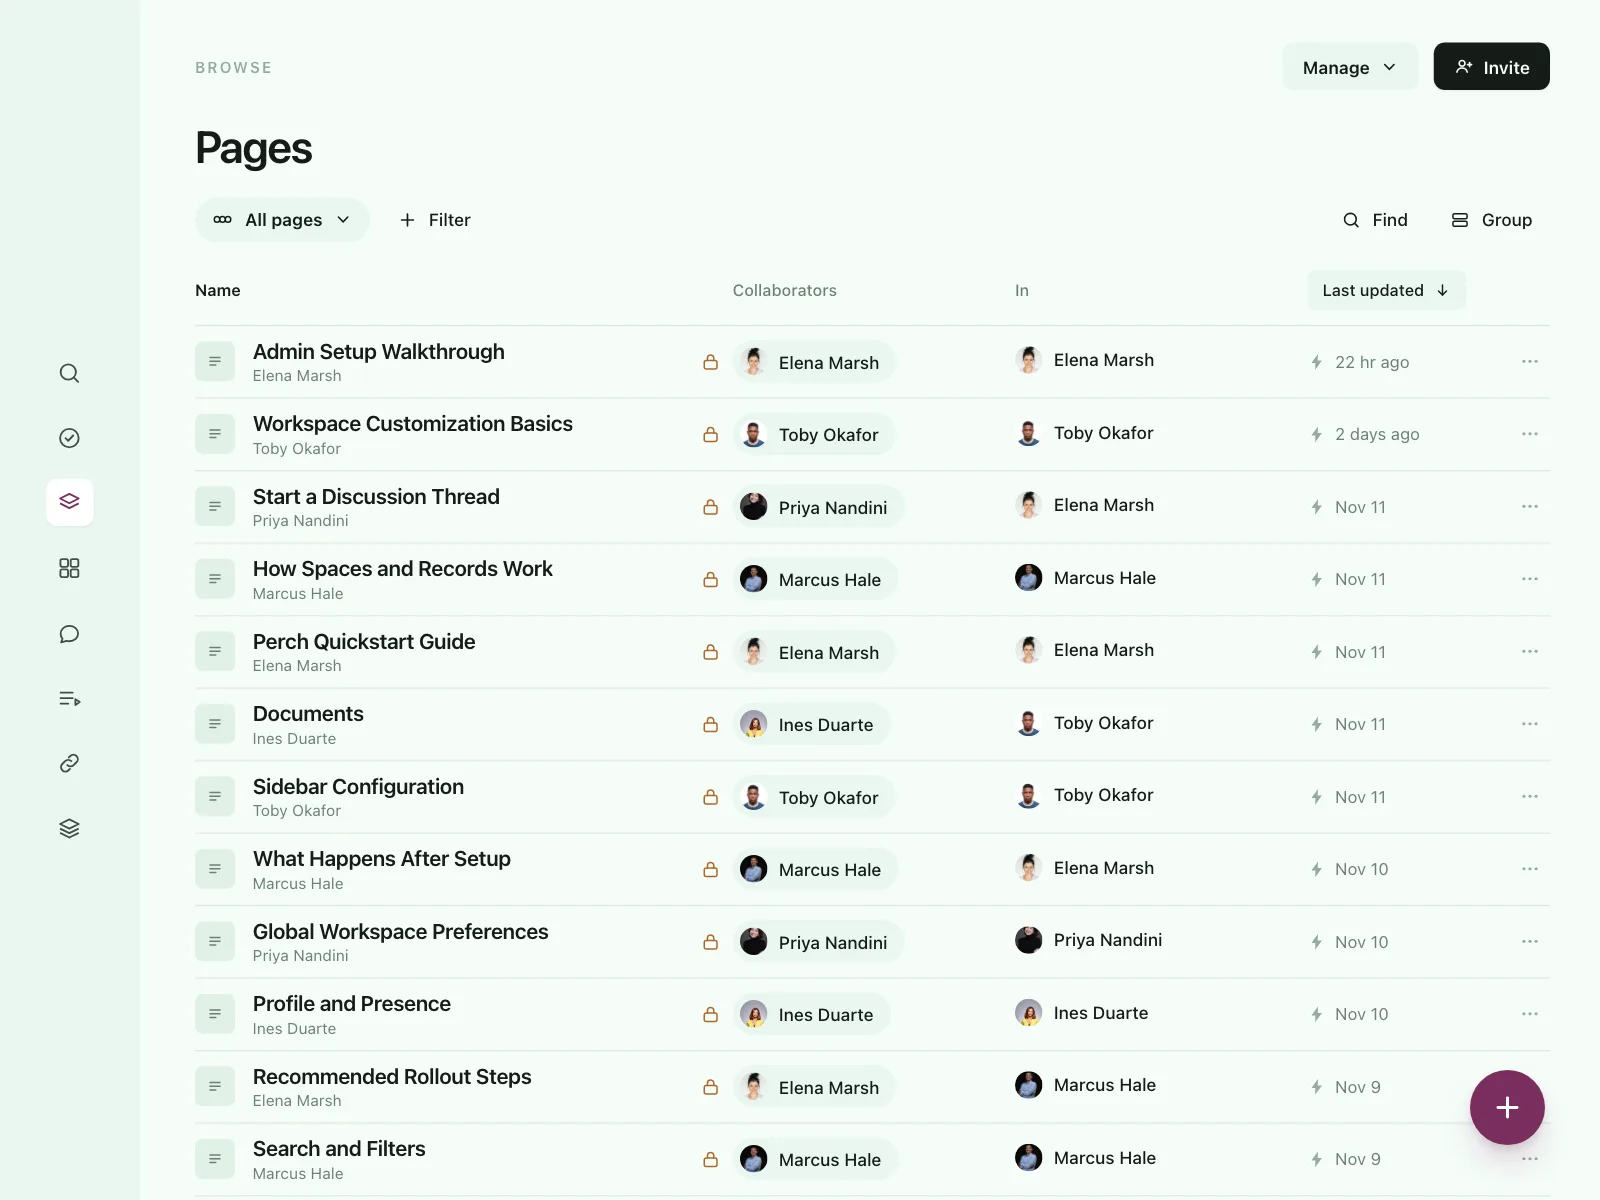Viewport: 1600px width, 1200px height.
Task: Click Marcus Hale in In column of Recommended Rollout Steps
Action: tap(1086, 1085)
